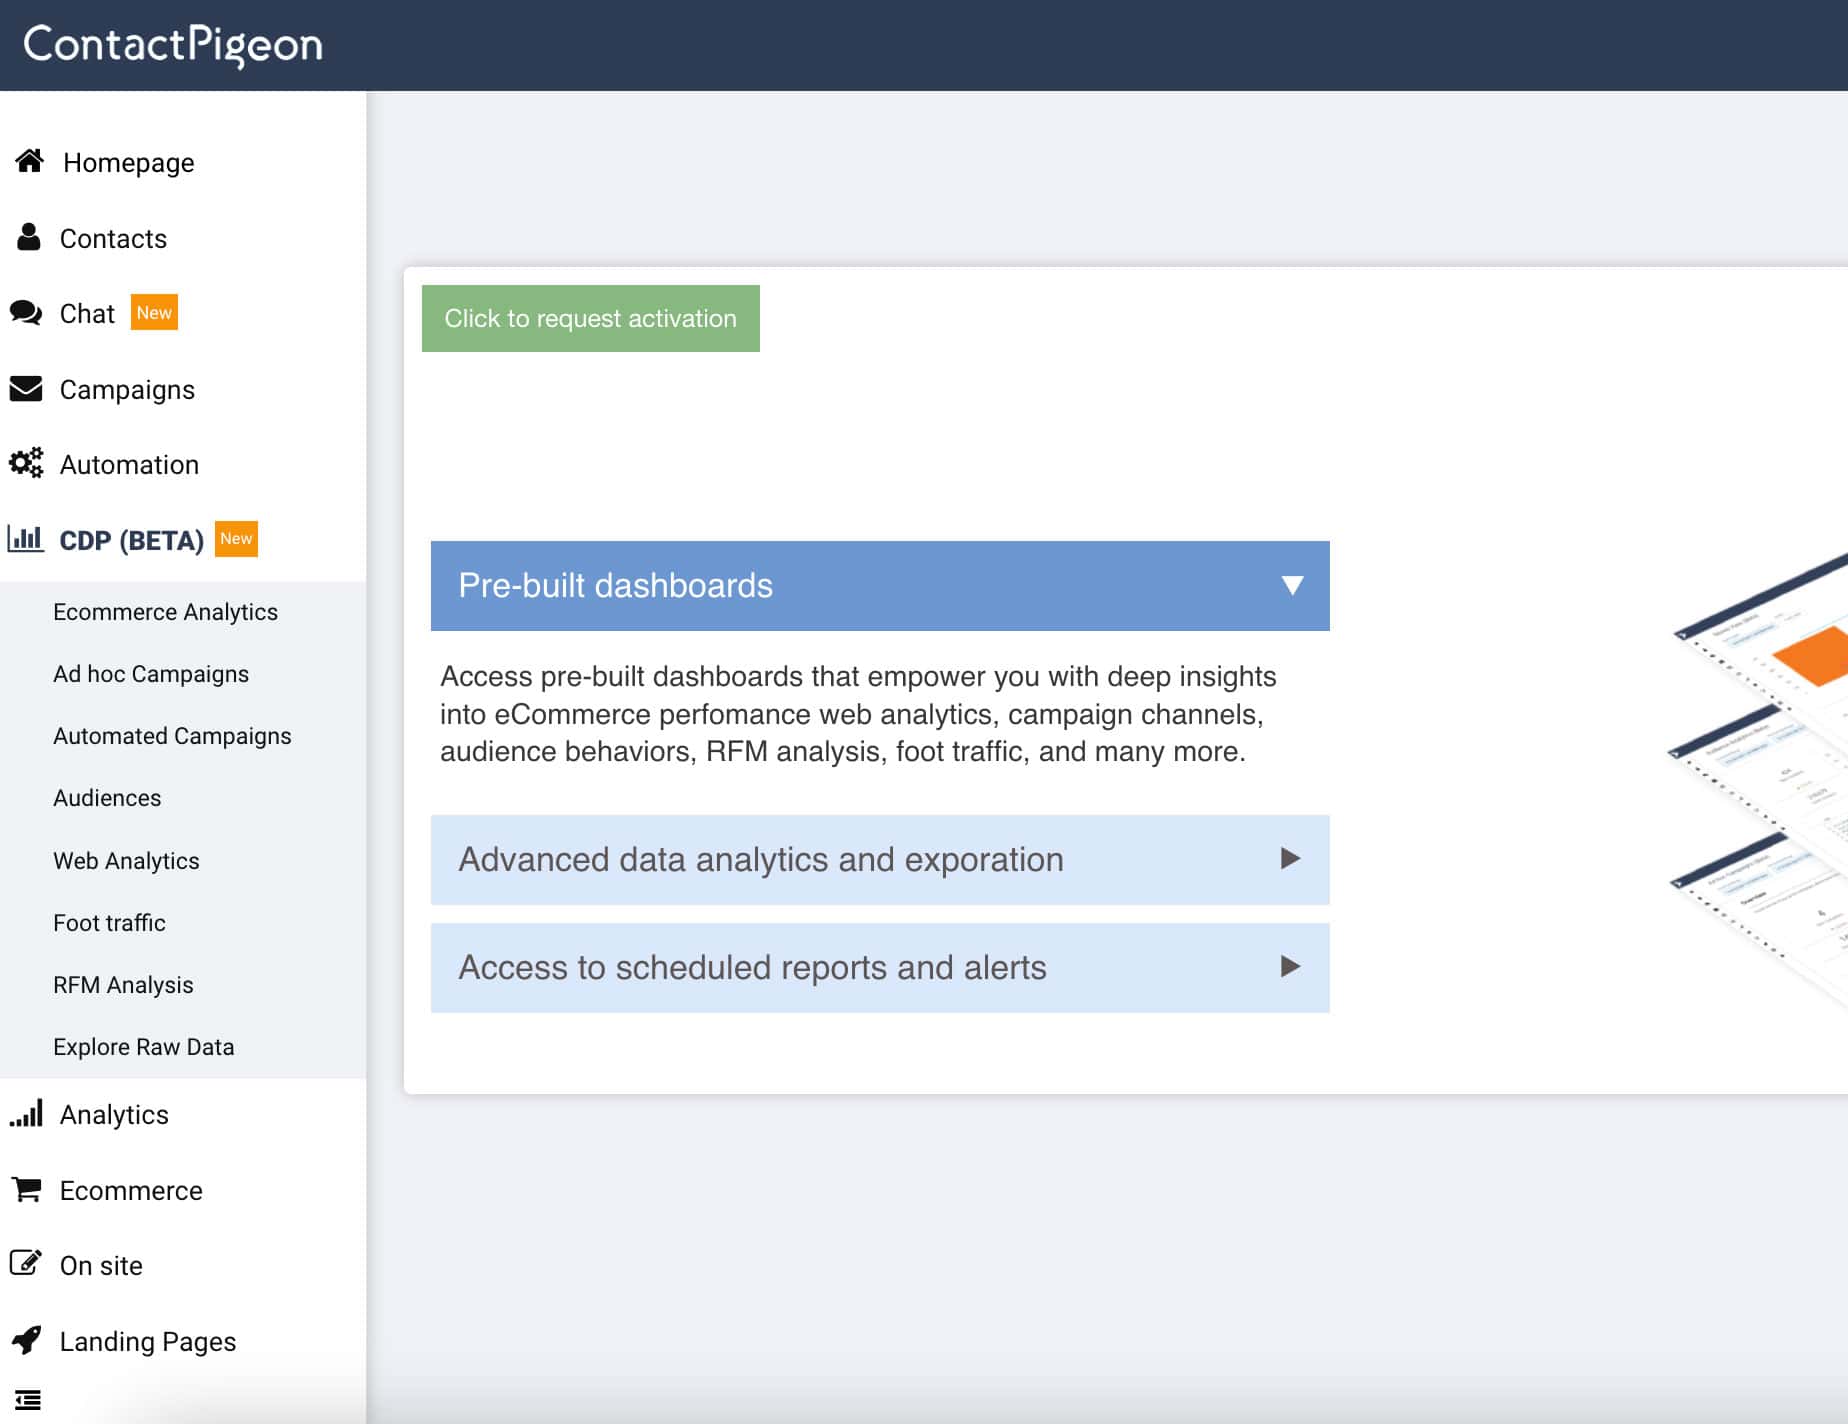Click the New badge beside Chat
The height and width of the screenshot is (1424, 1848).
(154, 312)
